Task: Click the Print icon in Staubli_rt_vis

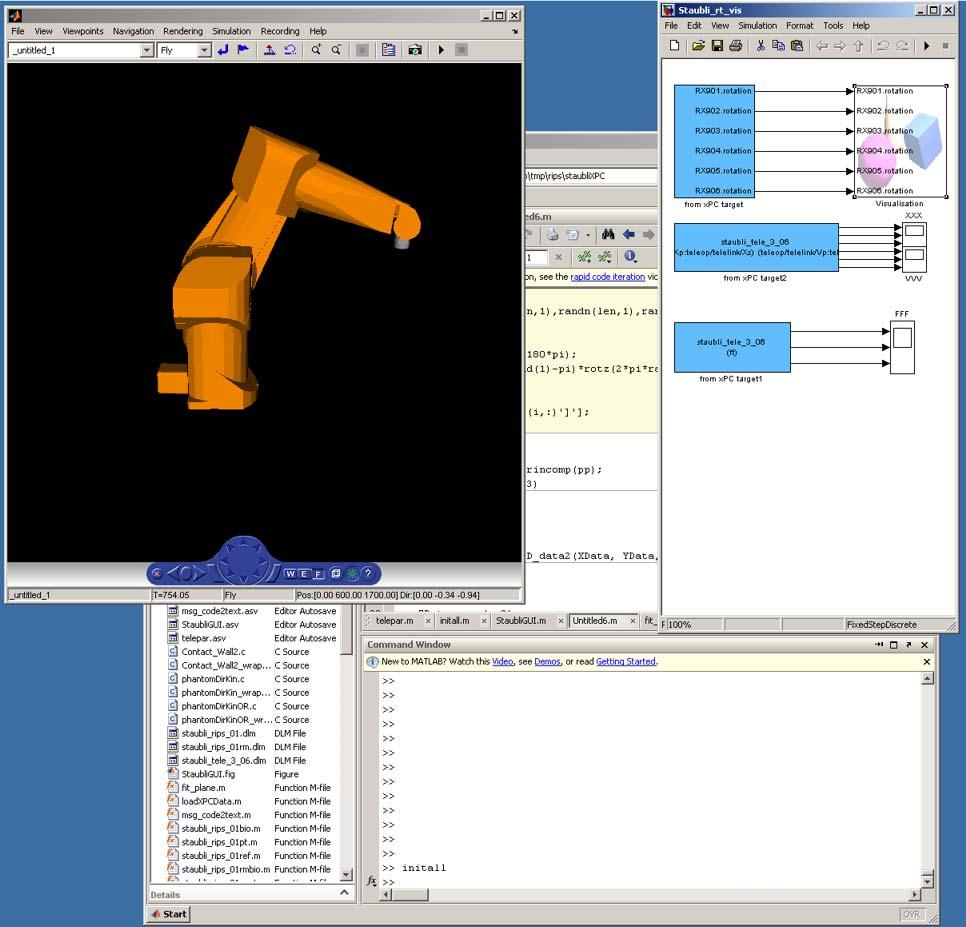Action: pyautogui.click(x=736, y=46)
